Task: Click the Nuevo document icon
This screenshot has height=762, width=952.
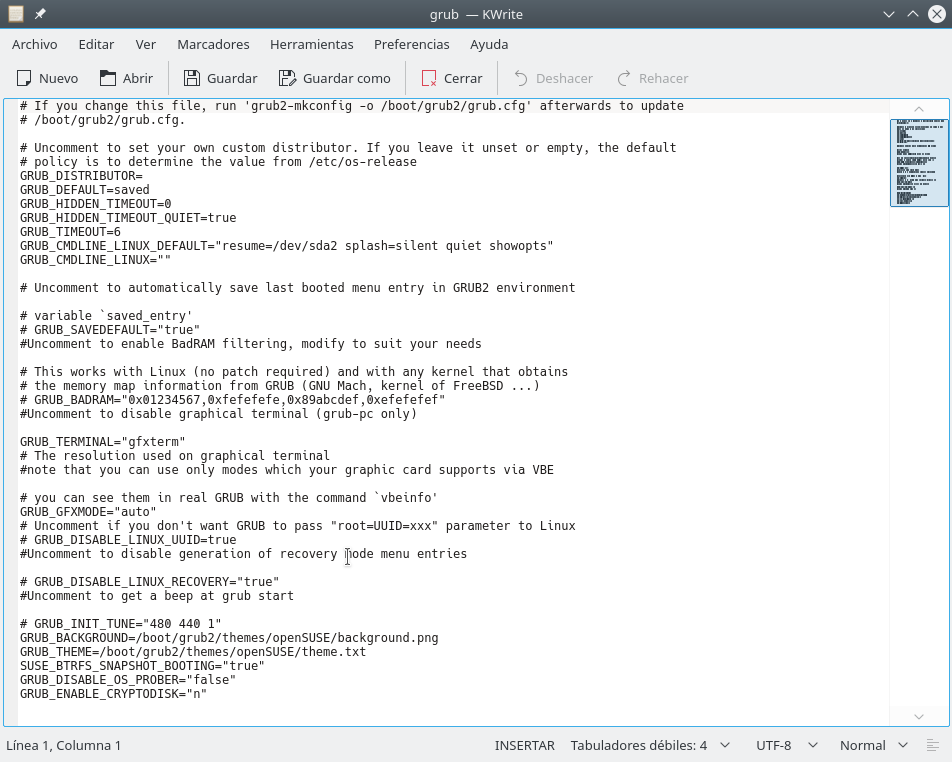Action: pos(24,78)
